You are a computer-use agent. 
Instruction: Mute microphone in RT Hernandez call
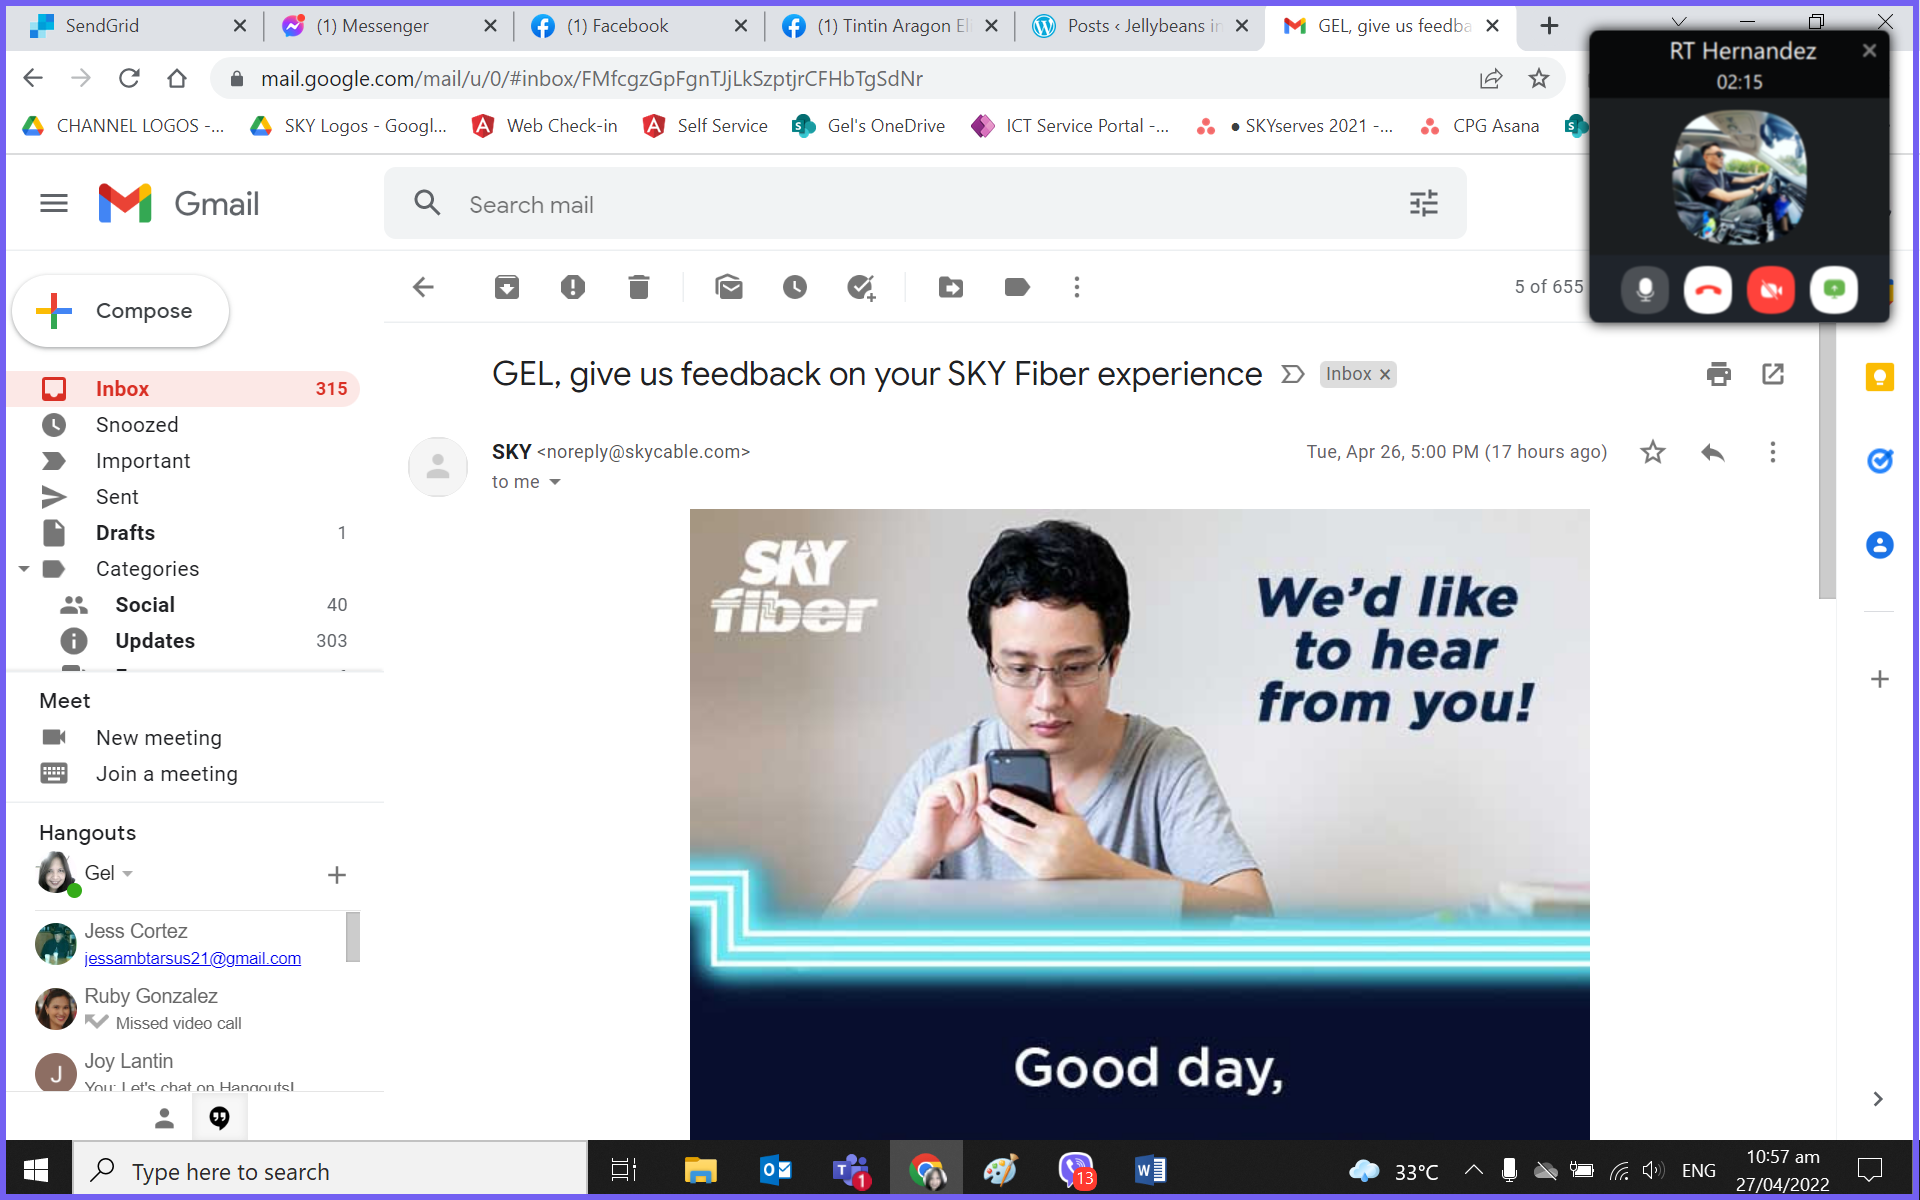[x=1645, y=290]
